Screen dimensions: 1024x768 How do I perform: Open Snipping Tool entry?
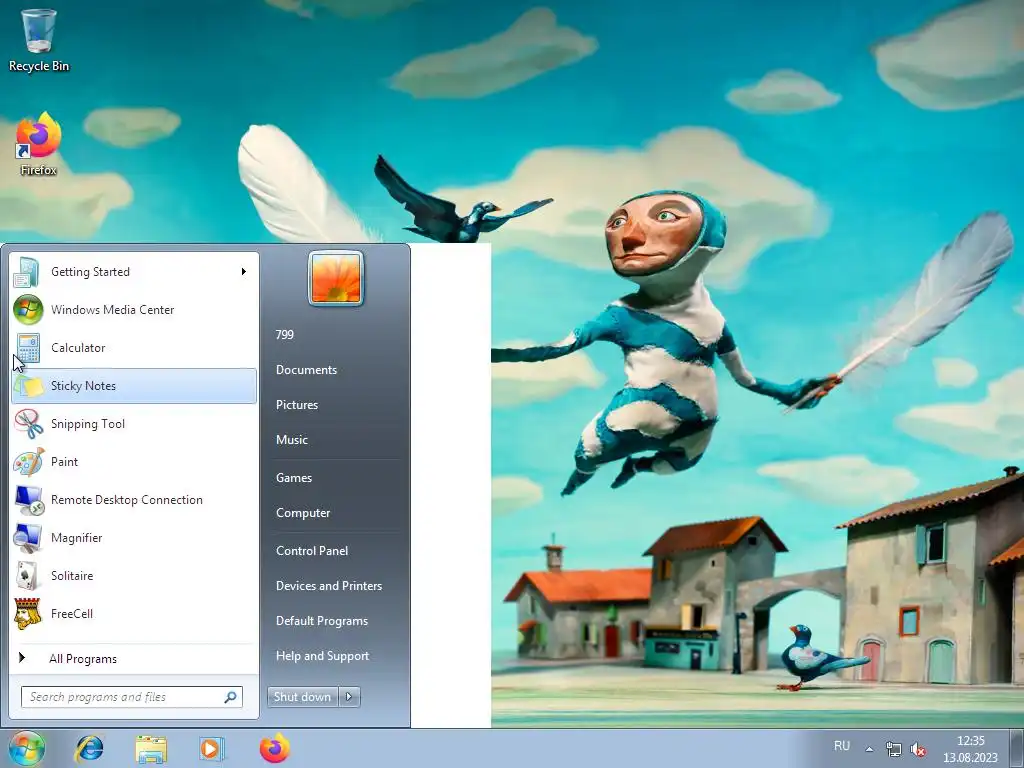134,424
